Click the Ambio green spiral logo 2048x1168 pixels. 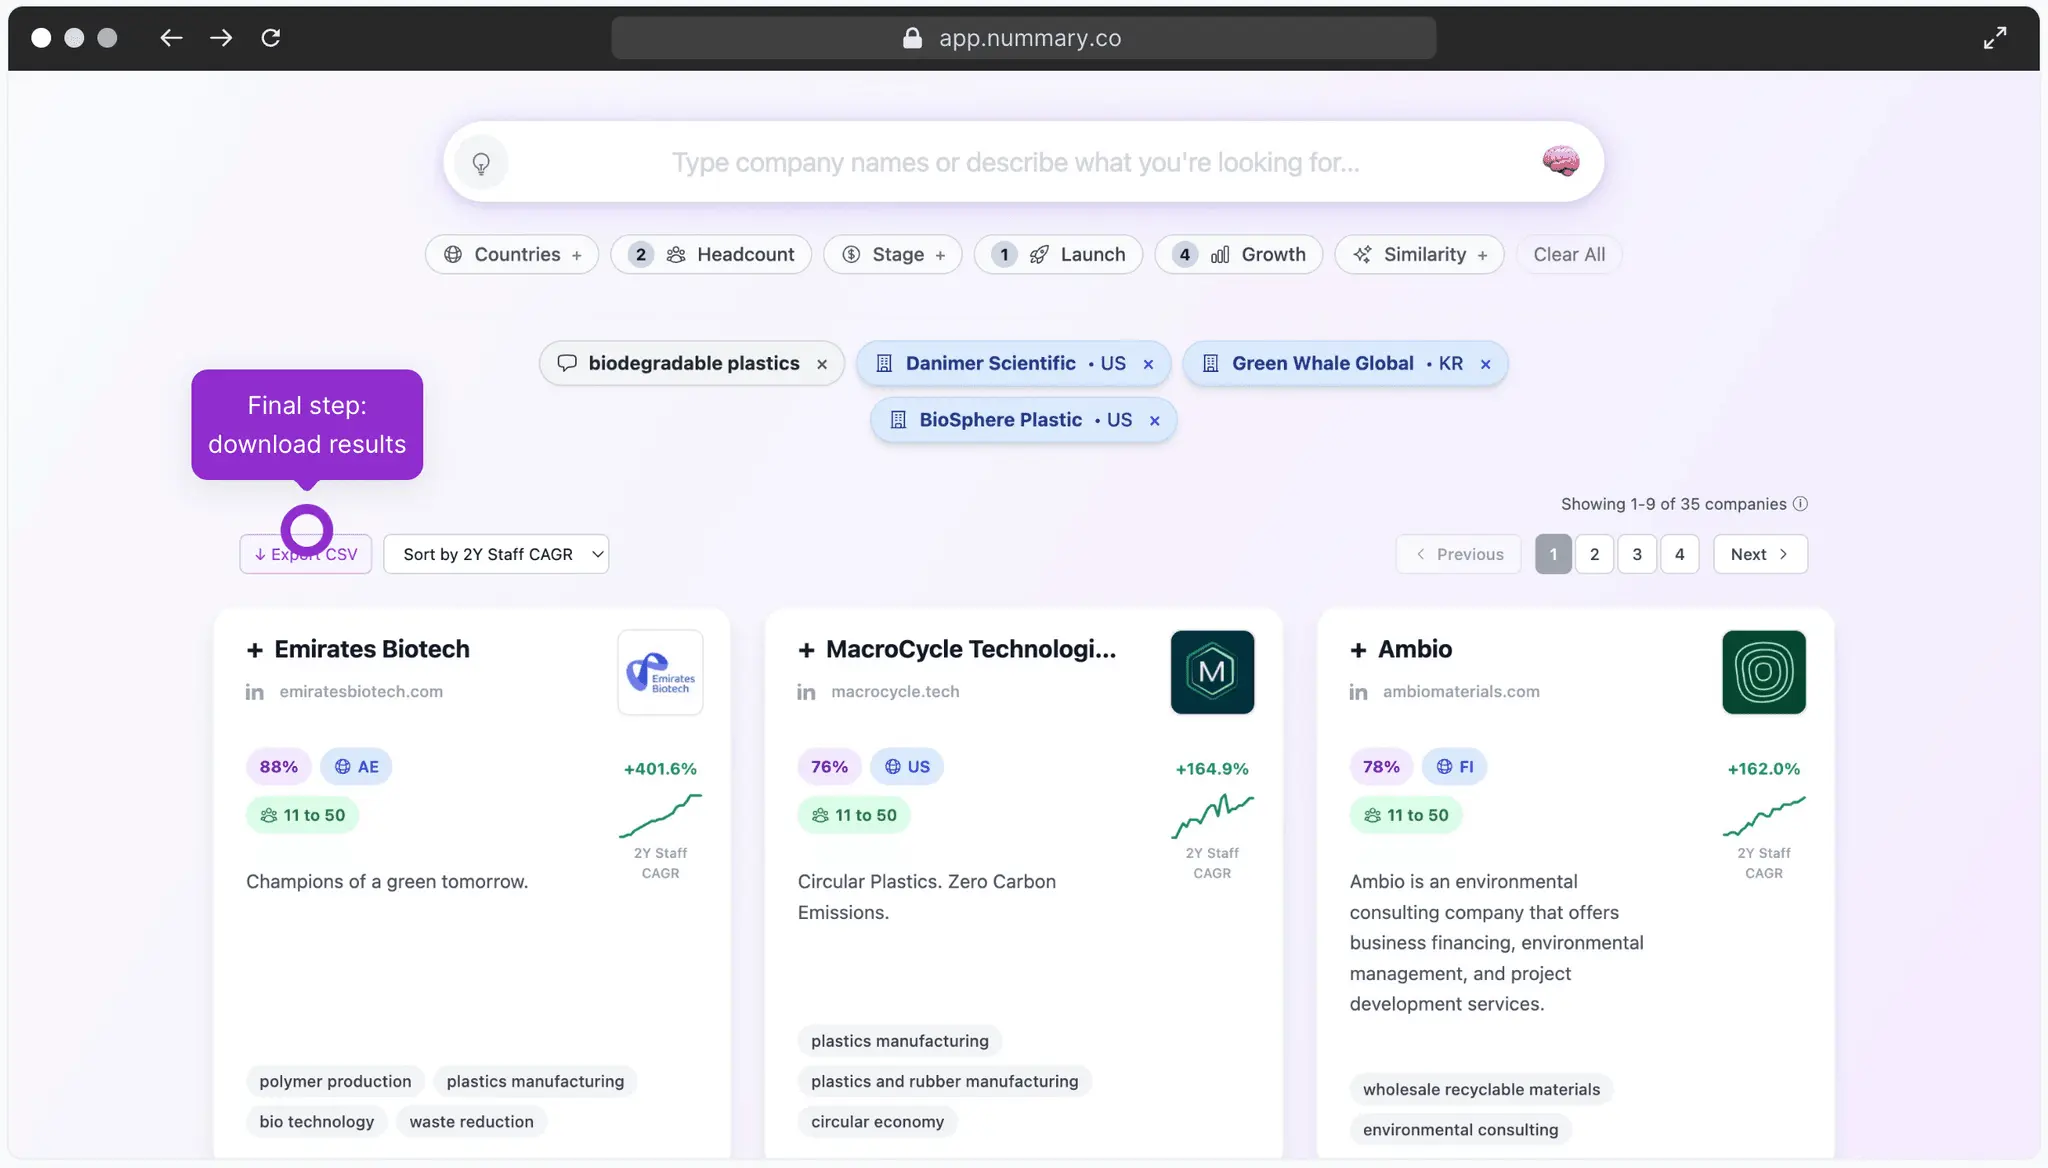tap(1764, 672)
